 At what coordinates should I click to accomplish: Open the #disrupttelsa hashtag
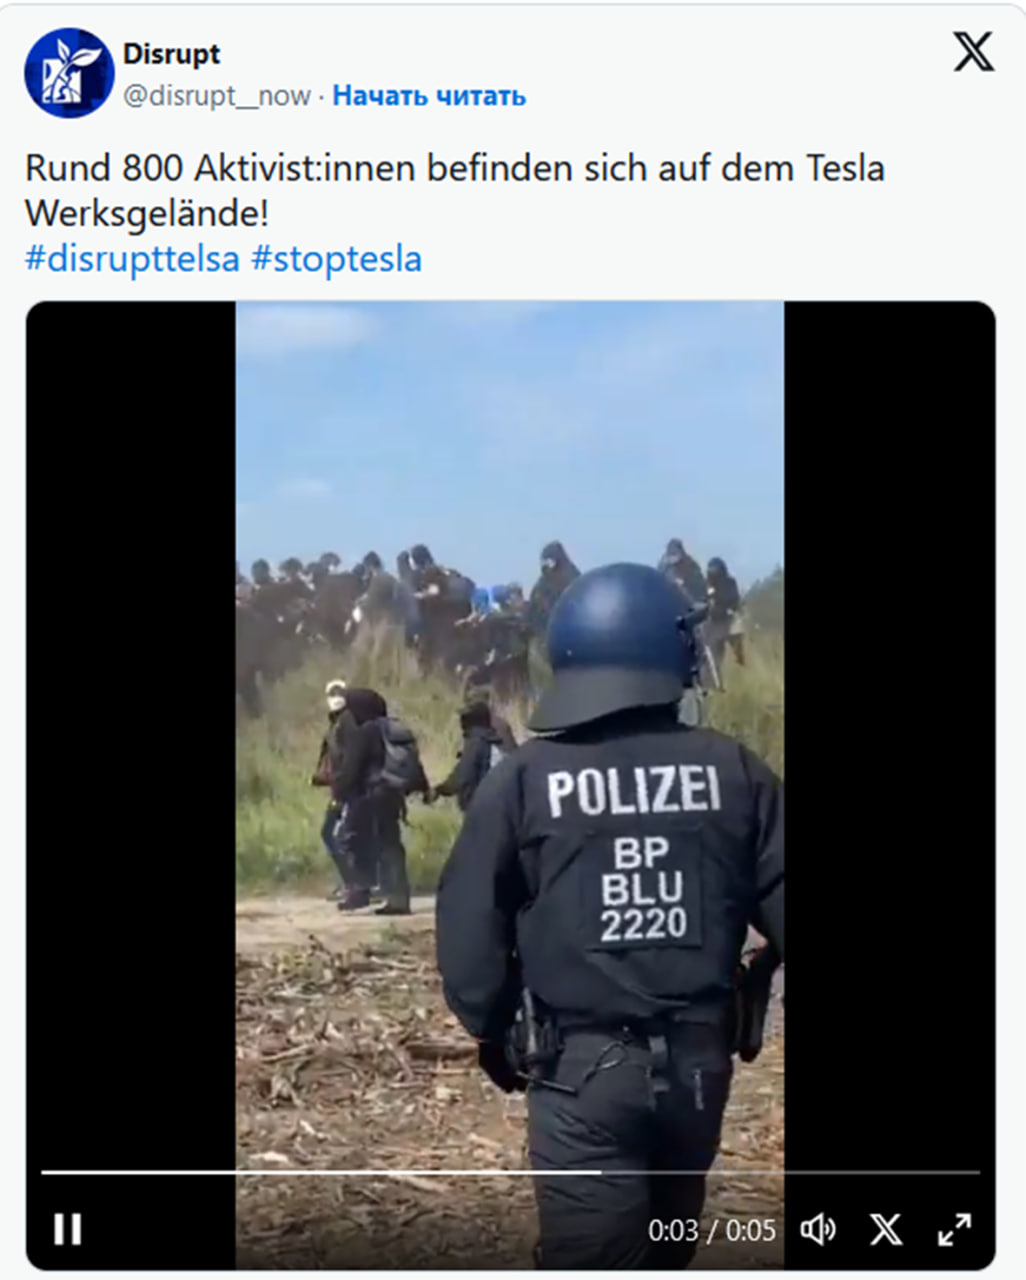coord(132,259)
